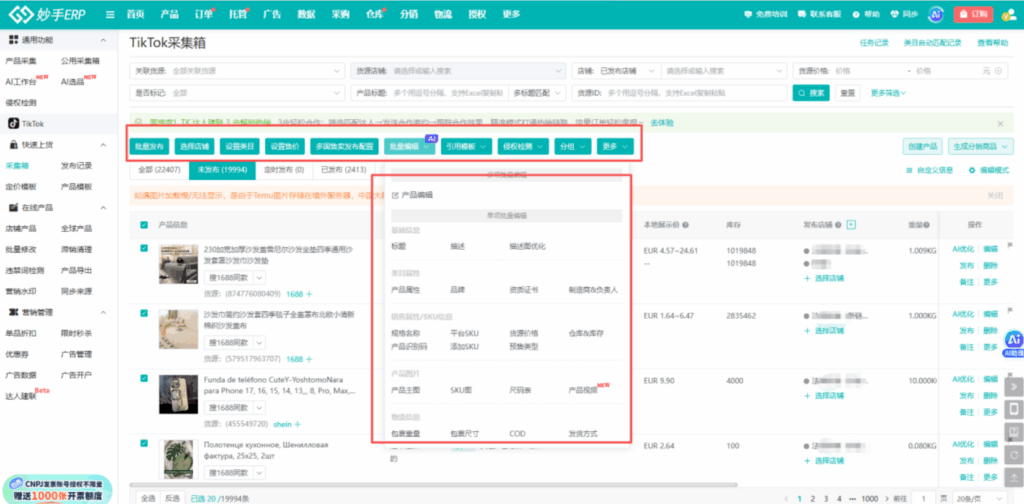1024x504 pixels.
Task: Open the 生成分销商品 dropdown
Action: tap(980, 147)
